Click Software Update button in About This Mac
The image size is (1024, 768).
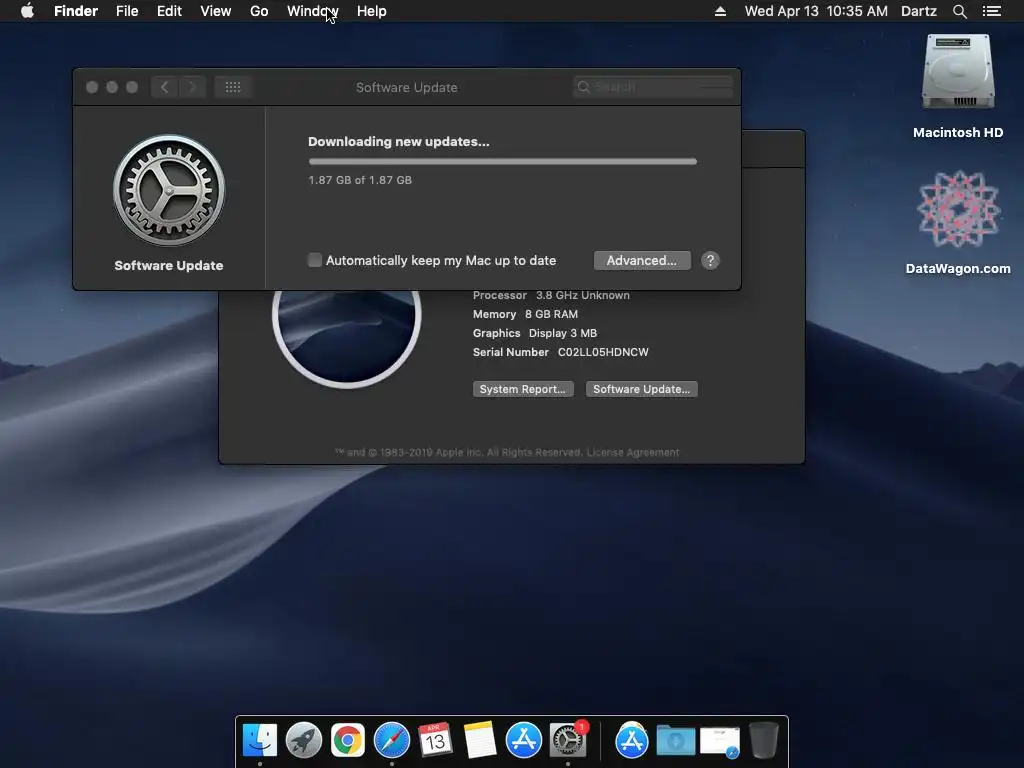[642, 389]
